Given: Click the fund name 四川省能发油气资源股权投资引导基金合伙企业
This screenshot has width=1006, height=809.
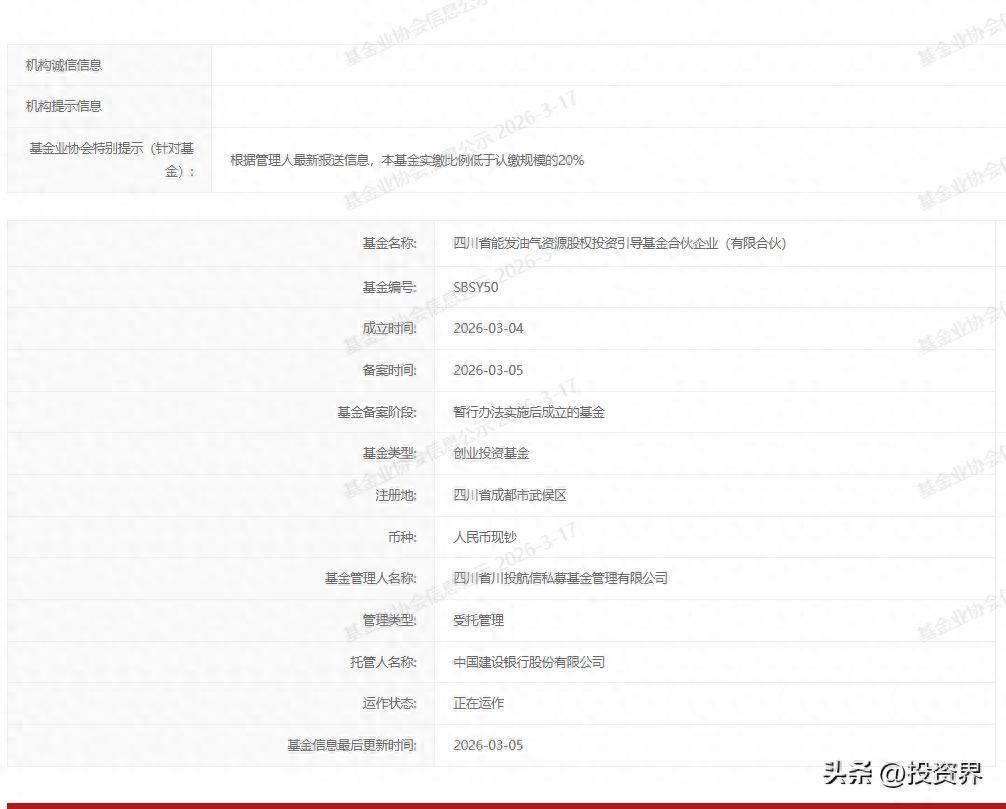Looking at the screenshot, I should [619, 243].
